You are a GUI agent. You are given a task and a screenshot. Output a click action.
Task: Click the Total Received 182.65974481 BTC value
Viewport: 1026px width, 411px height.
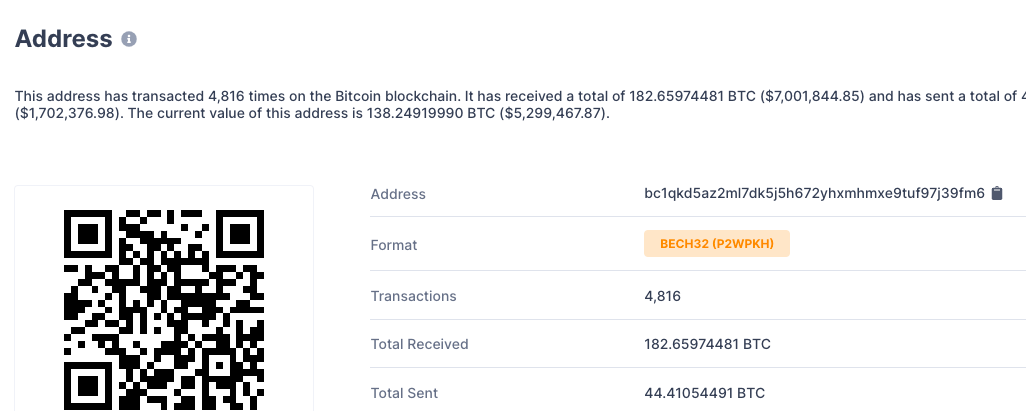[707, 344]
